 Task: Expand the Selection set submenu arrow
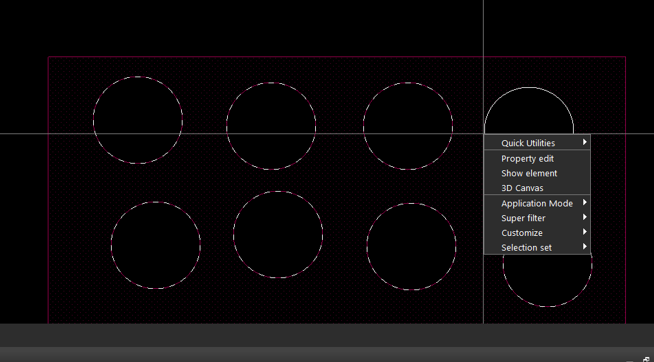click(585, 246)
